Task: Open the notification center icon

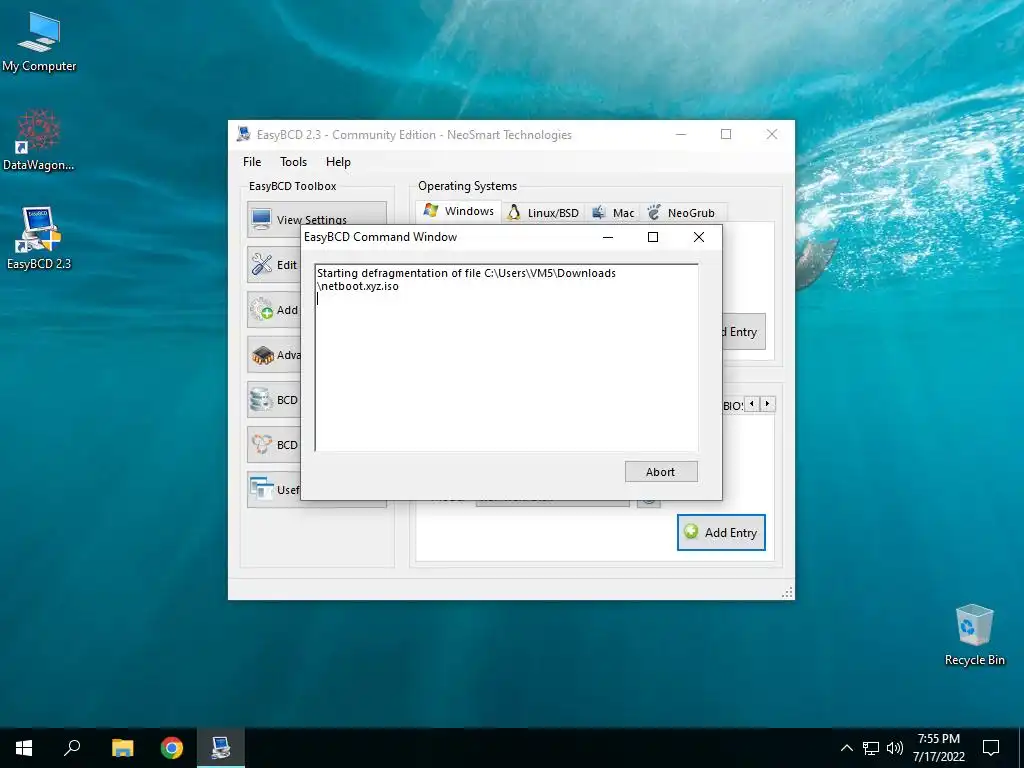Action: (991, 748)
